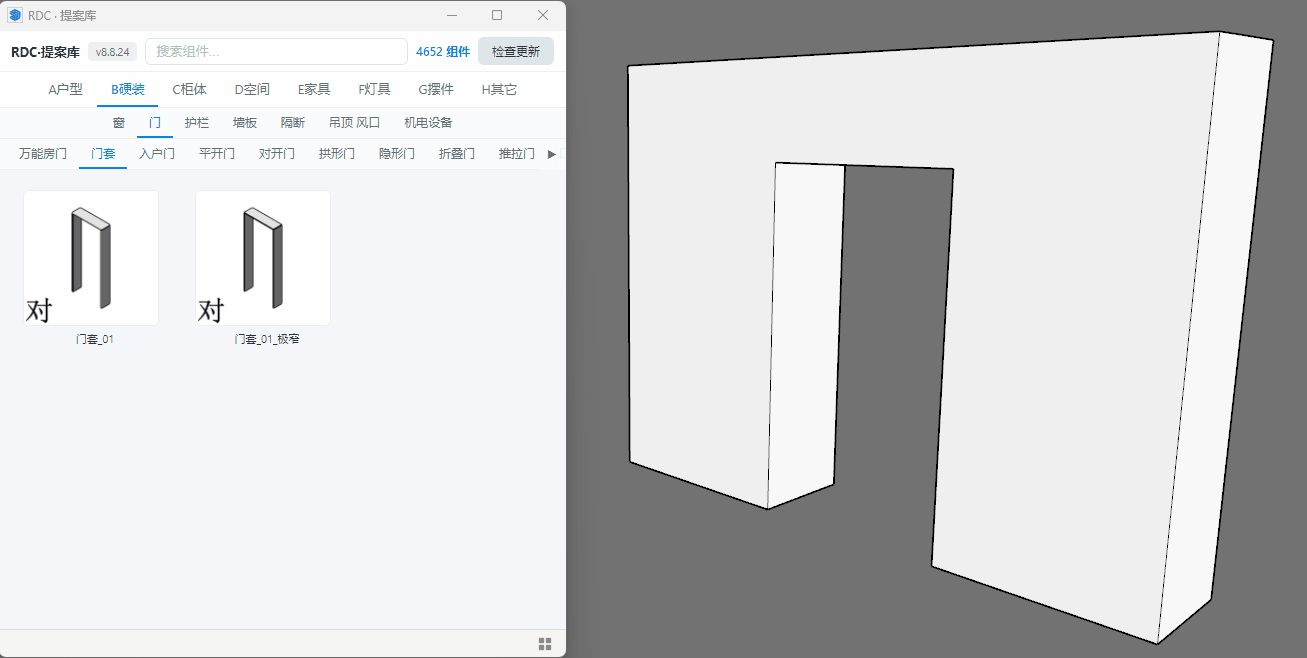Click the RDC app logo icon

(15, 15)
